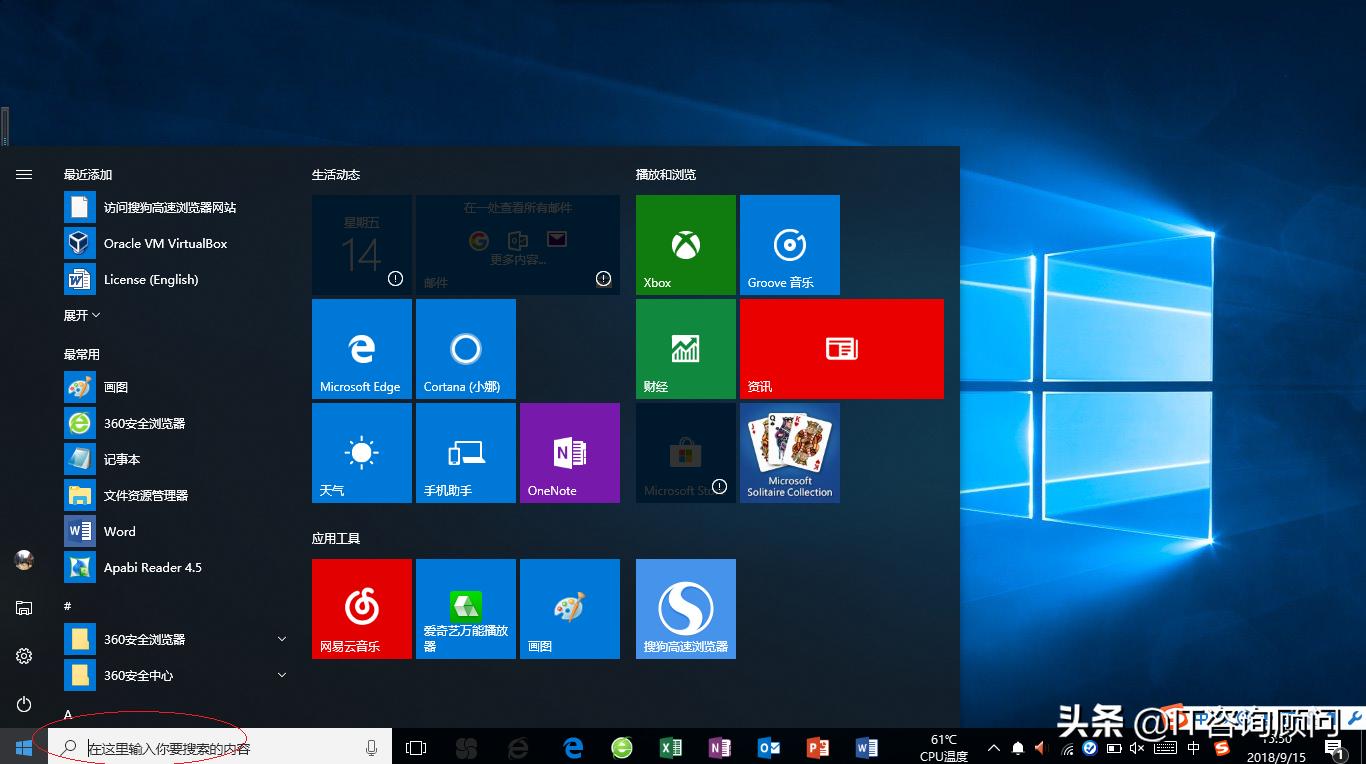
Task: Open Oracle VM VirtualBox from list
Action: point(165,243)
